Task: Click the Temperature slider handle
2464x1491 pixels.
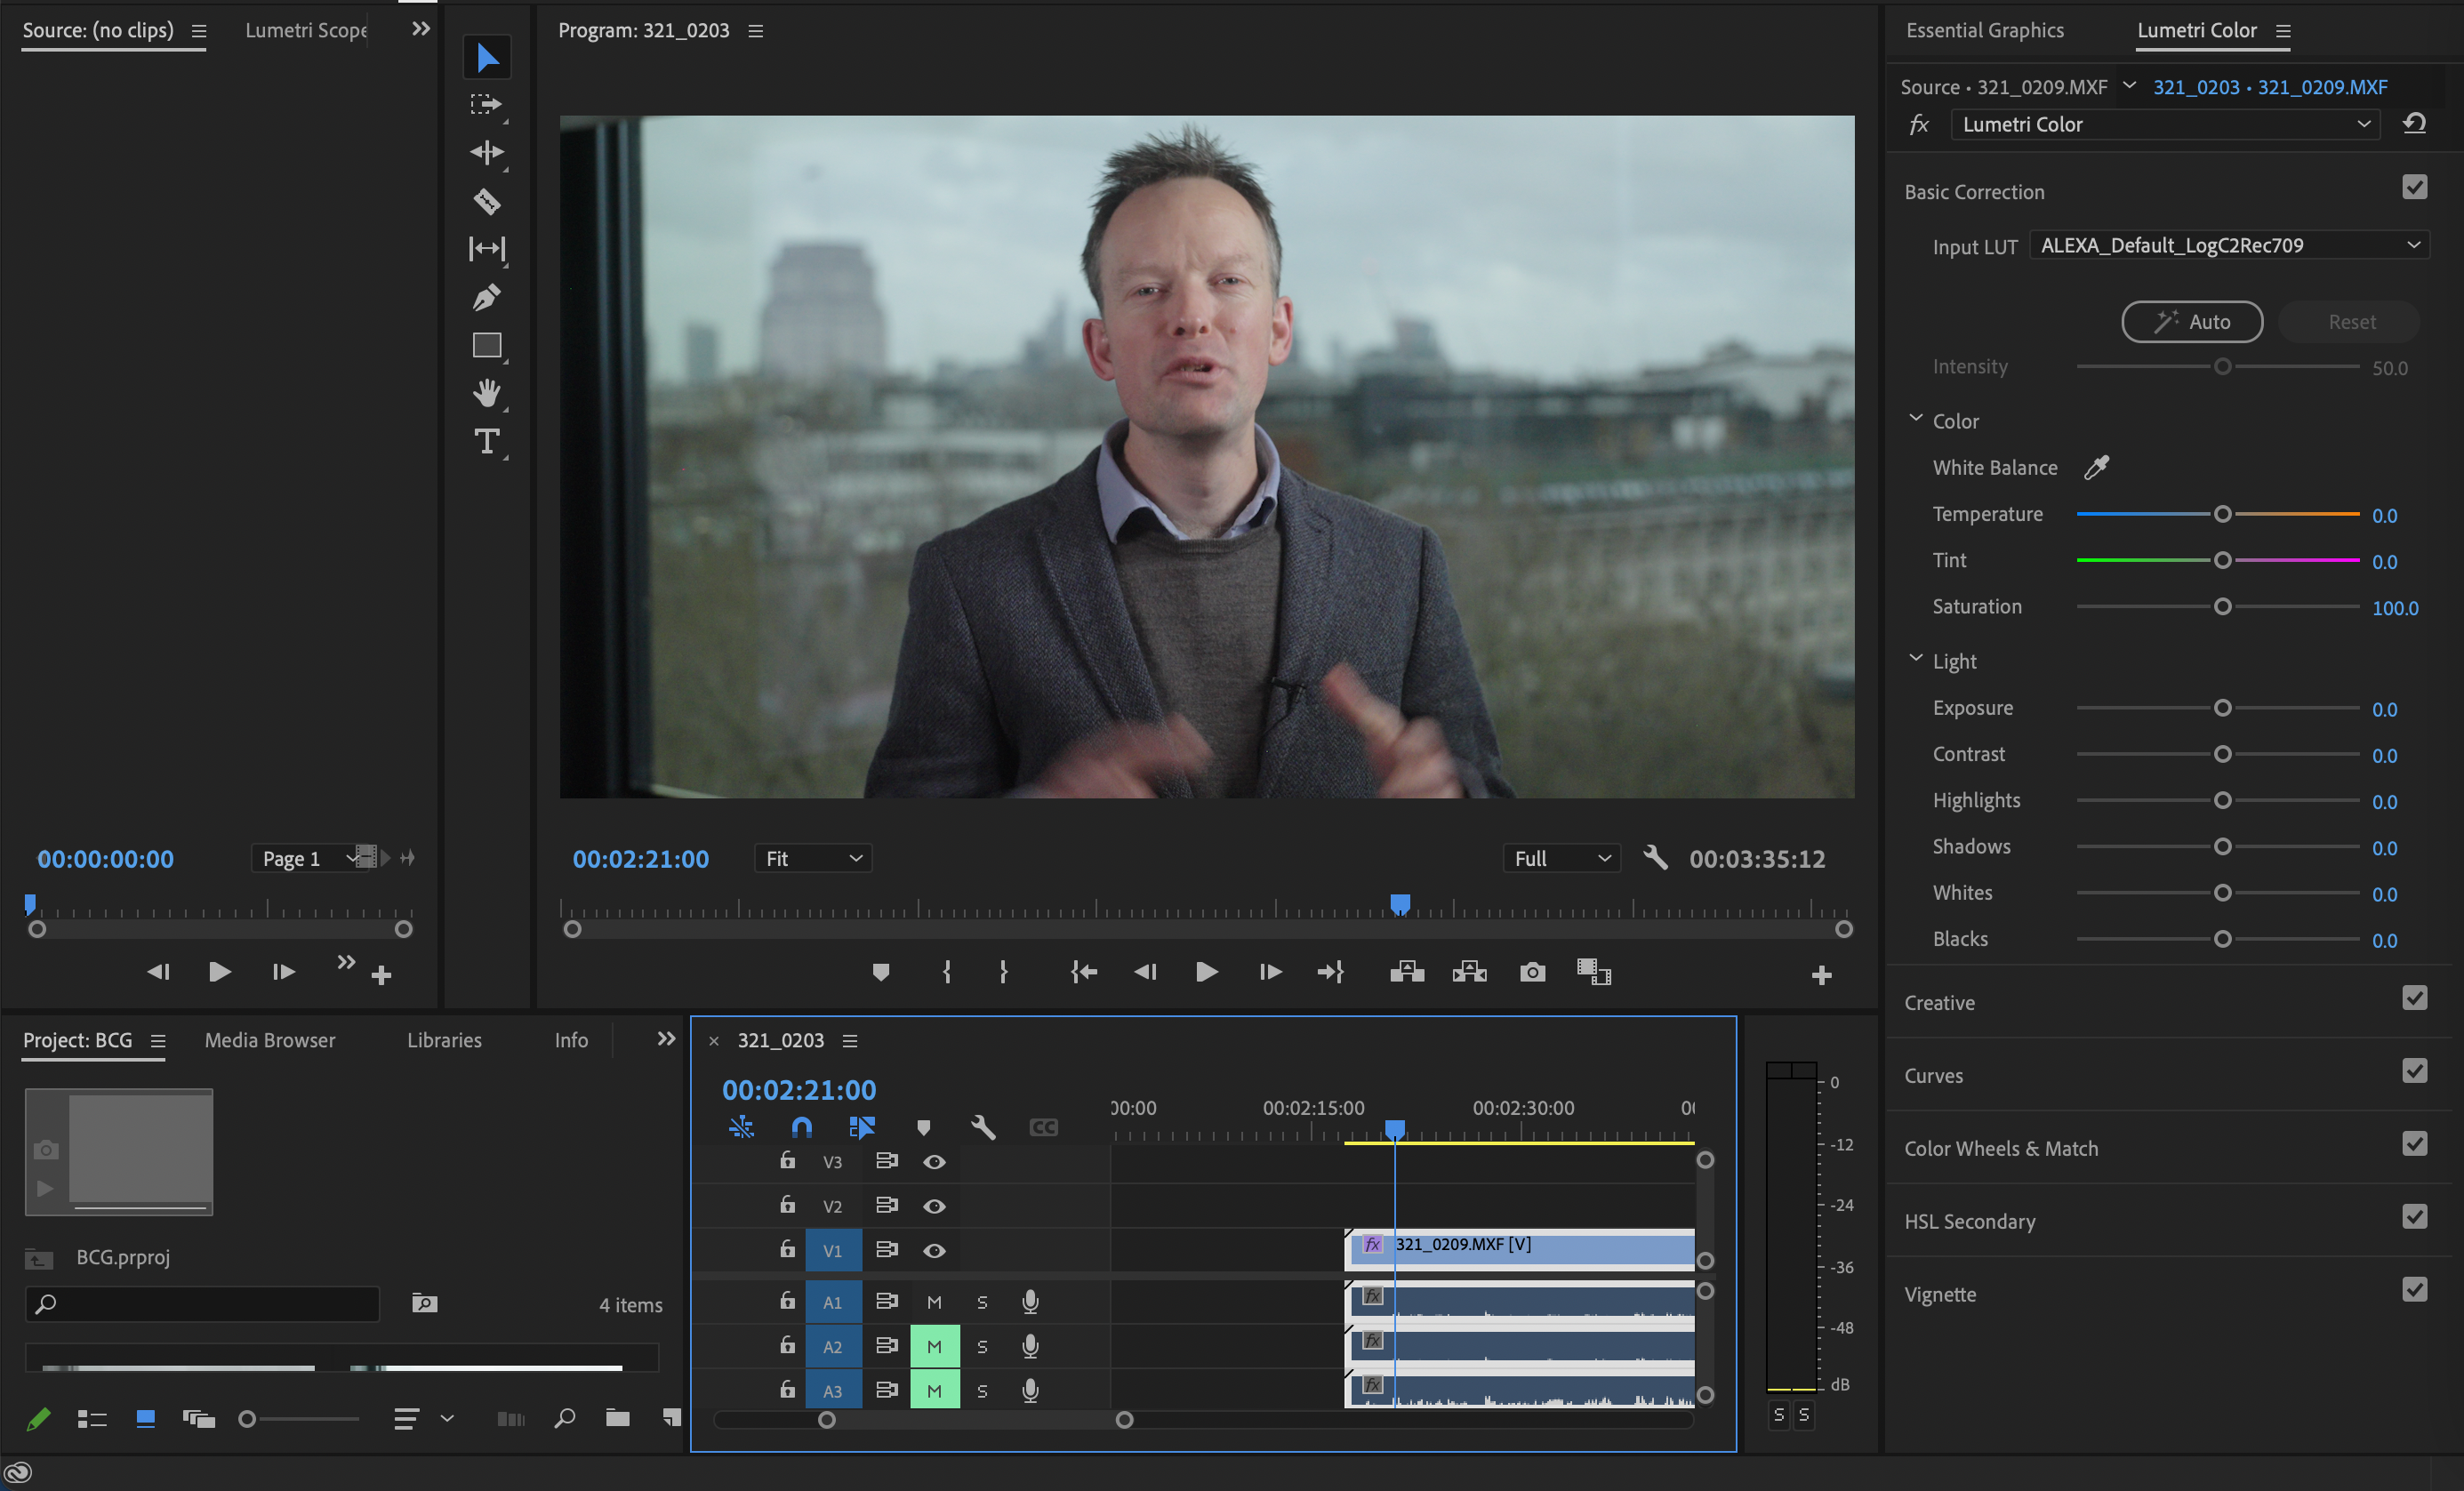Action: coord(2222,514)
